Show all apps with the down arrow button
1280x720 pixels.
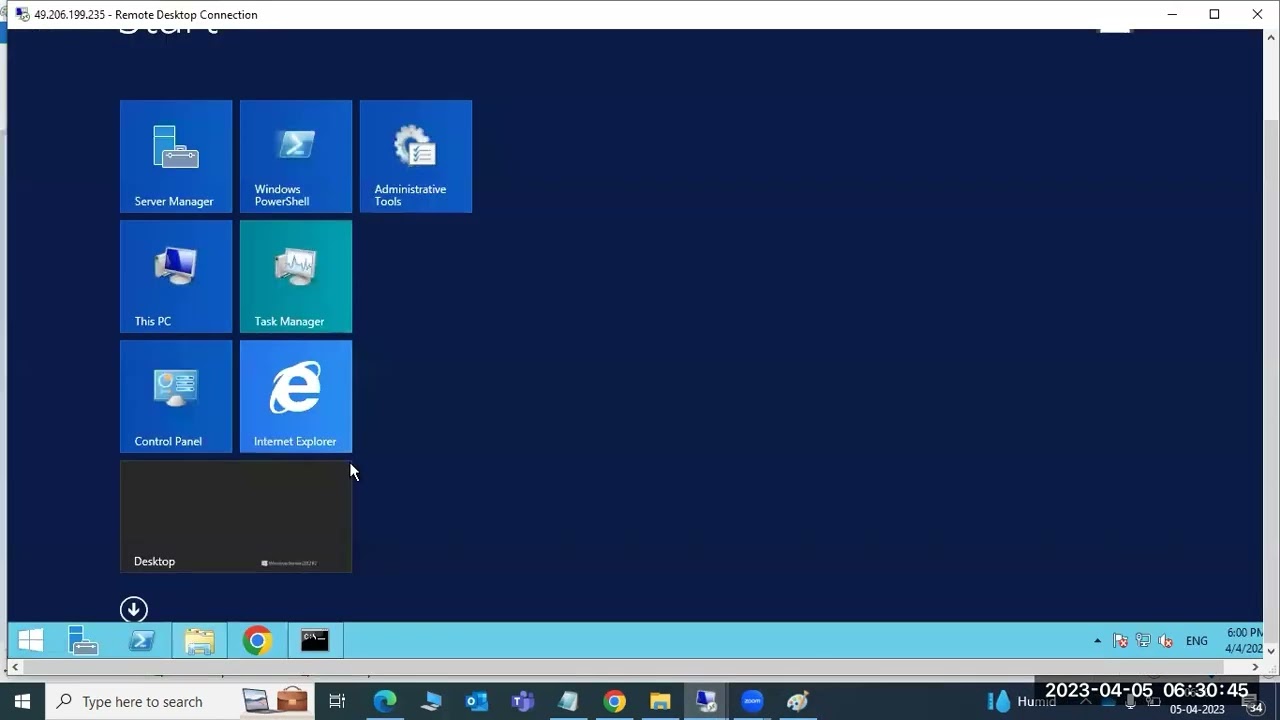point(134,609)
